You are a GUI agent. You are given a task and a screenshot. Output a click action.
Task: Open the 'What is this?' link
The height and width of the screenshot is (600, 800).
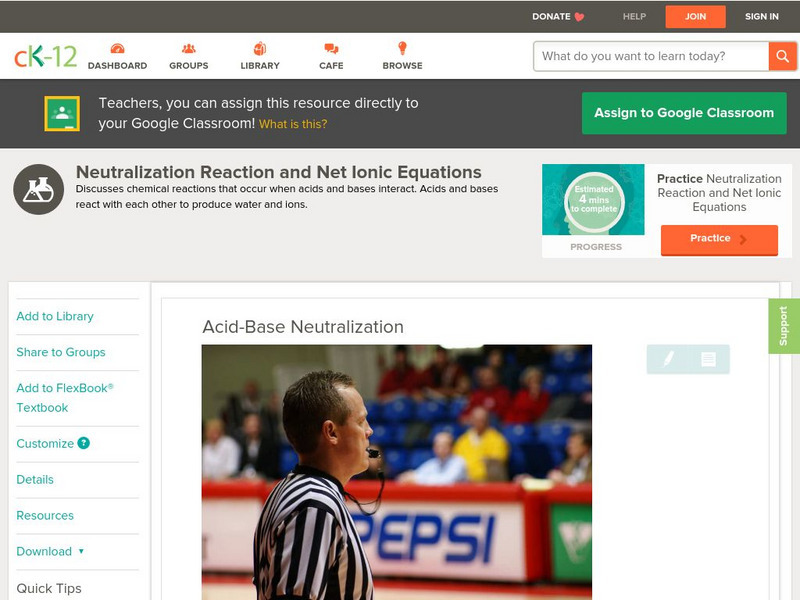click(x=293, y=124)
